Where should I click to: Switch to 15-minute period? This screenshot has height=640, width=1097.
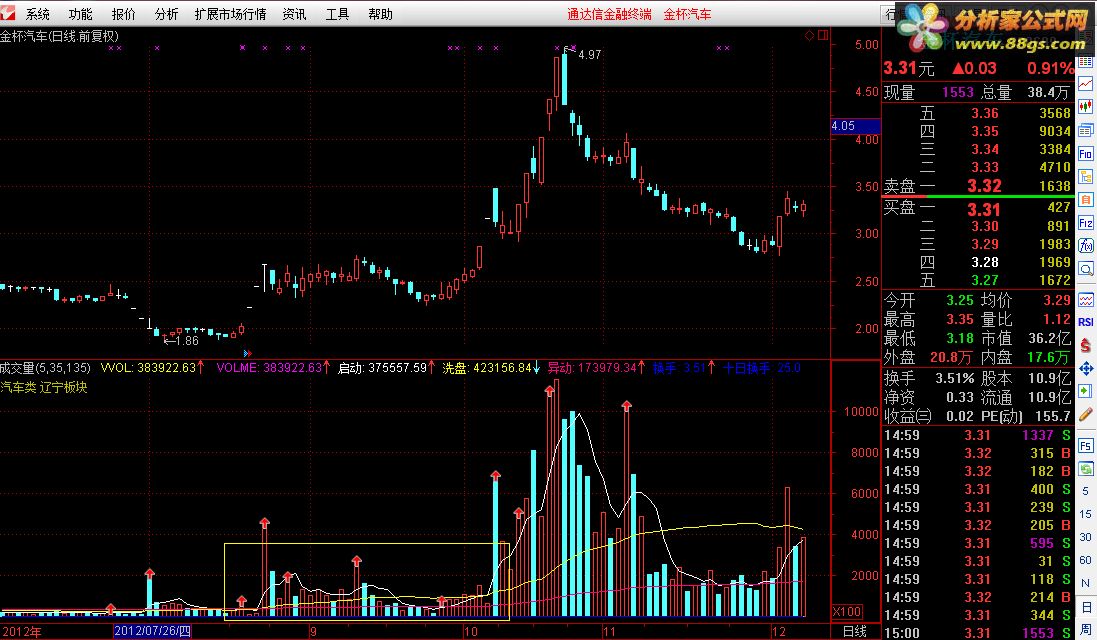[1086, 514]
